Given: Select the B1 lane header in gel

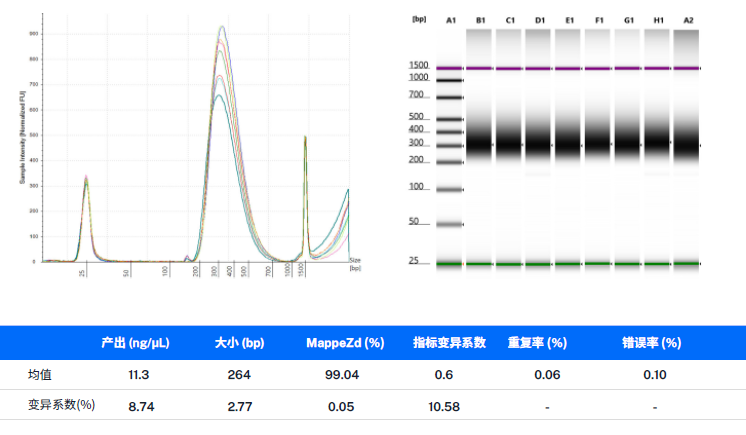Looking at the screenshot, I should (480, 19).
